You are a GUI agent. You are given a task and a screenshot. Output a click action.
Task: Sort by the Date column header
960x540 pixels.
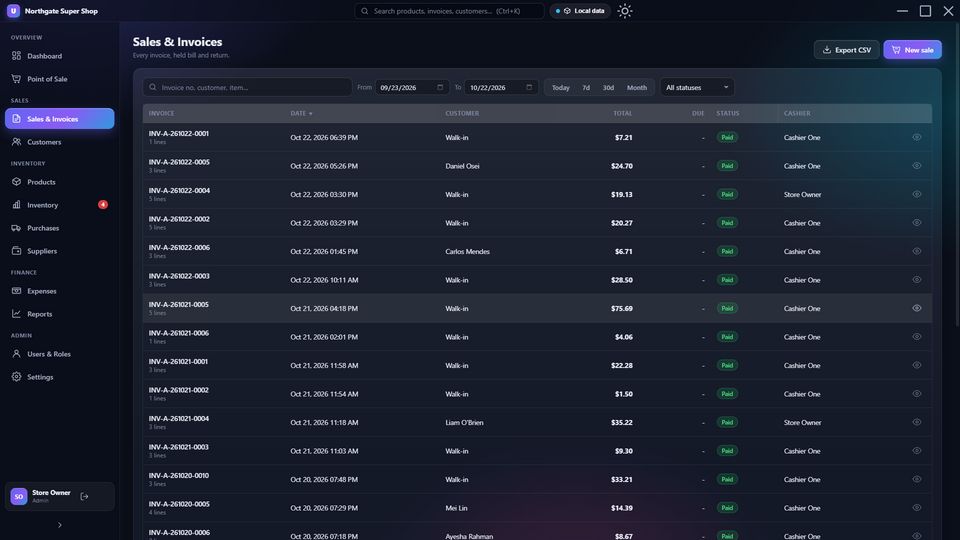301,113
